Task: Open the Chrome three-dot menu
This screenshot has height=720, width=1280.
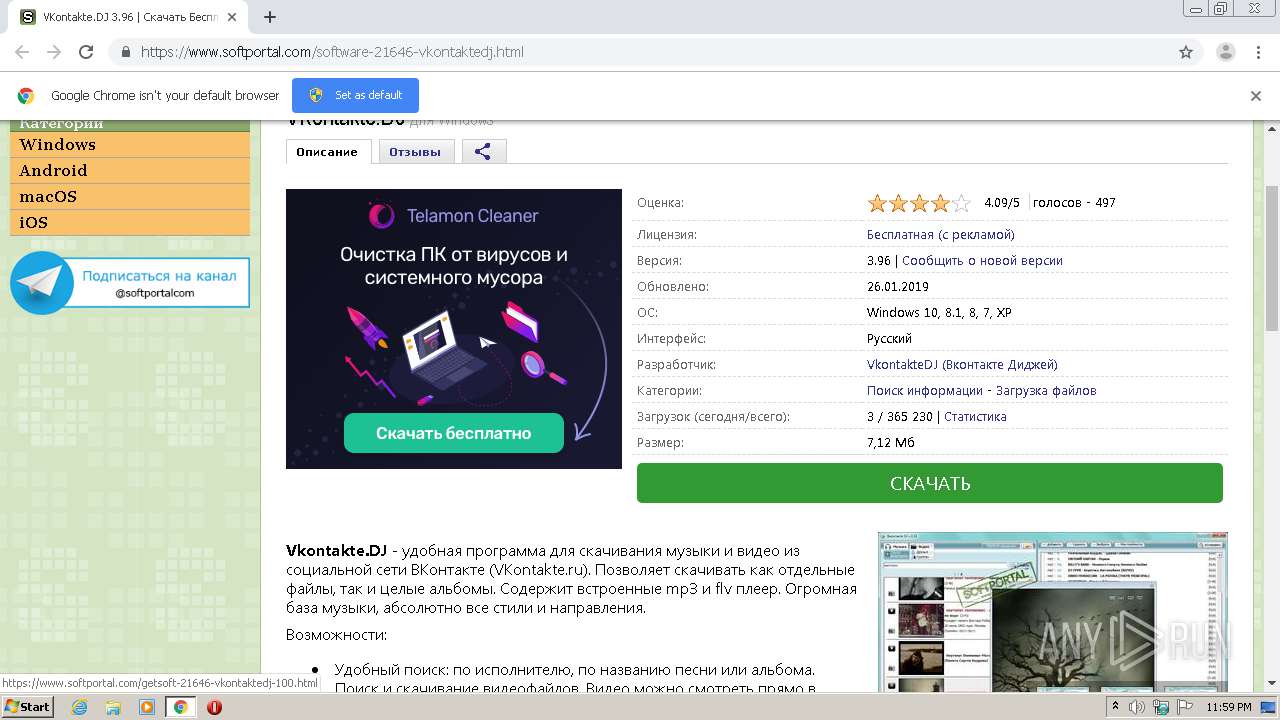Action: [1258, 52]
